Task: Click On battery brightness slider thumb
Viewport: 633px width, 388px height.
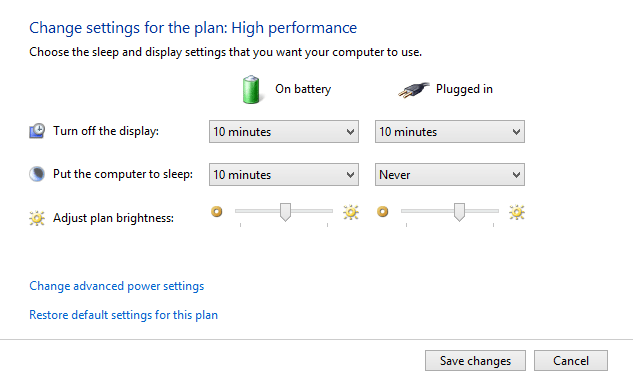Action: pyautogui.click(x=285, y=212)
